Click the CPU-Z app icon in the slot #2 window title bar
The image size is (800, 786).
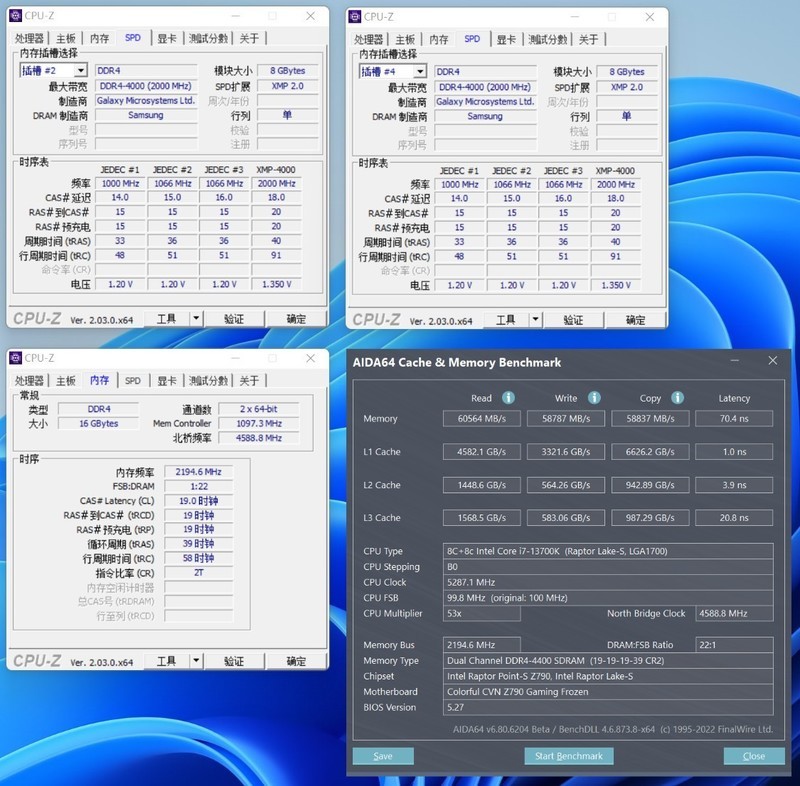(x=16, y=15)
